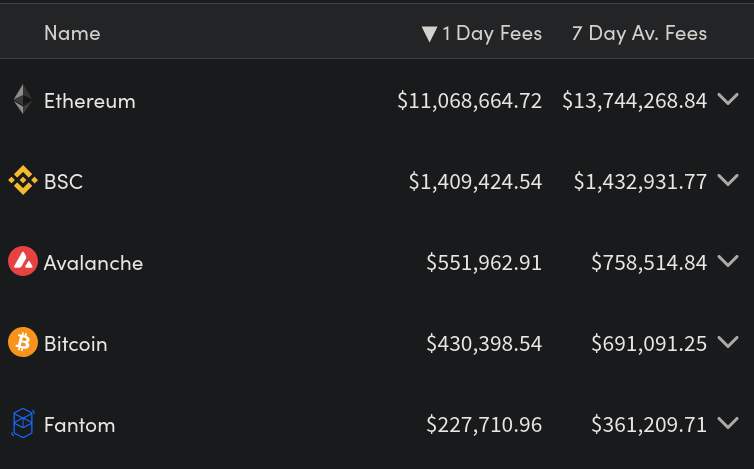Sort by the Name column header
The image size is (754, 469).
click(x=72, y=33)
